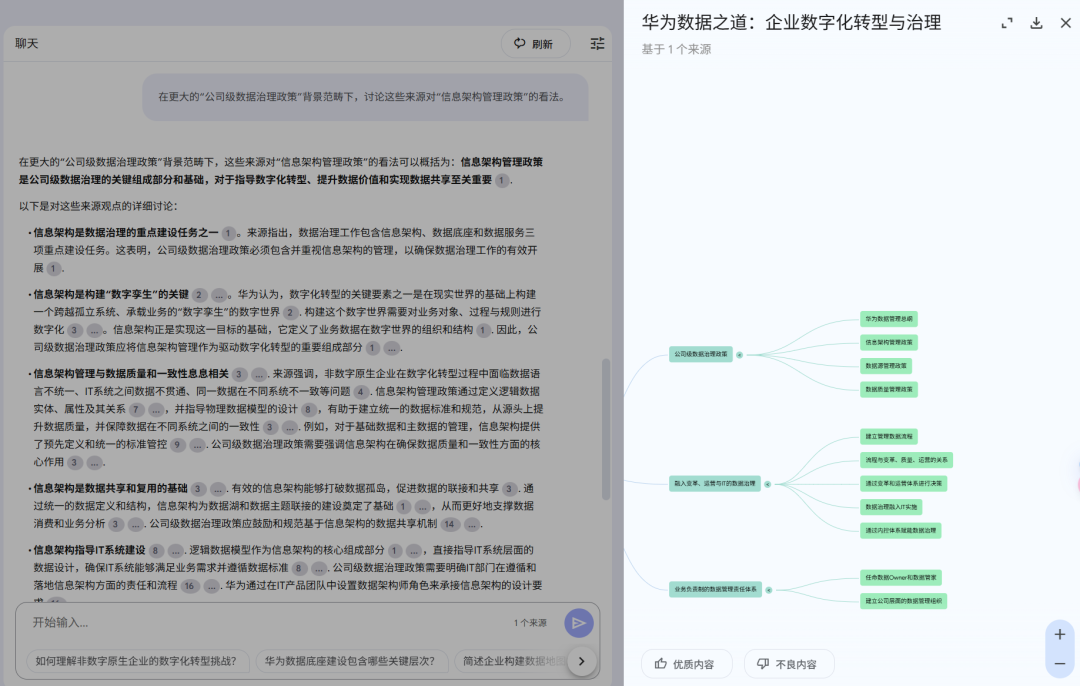Open 流程与变革、质量、运营的关系 node

click(x=906, y=460)
